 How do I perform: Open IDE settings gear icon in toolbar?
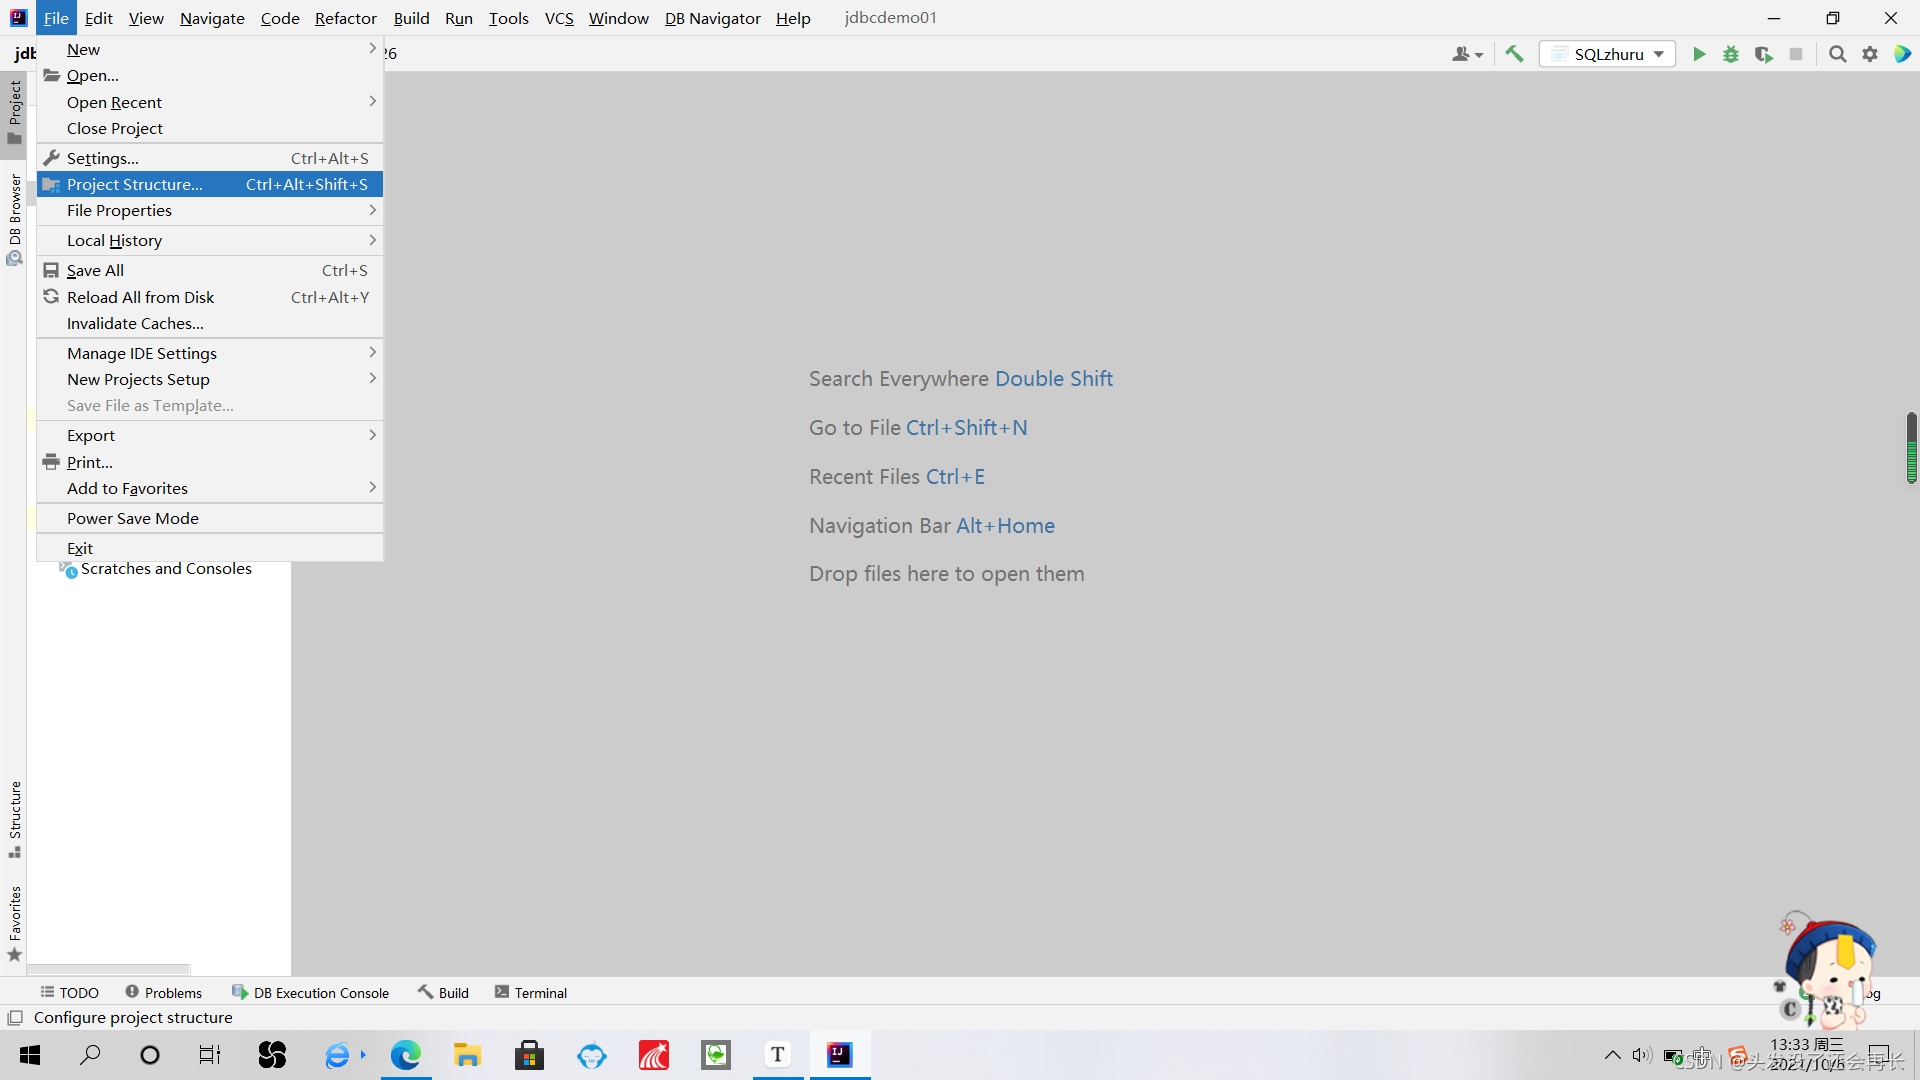(x=1870, y=54)
